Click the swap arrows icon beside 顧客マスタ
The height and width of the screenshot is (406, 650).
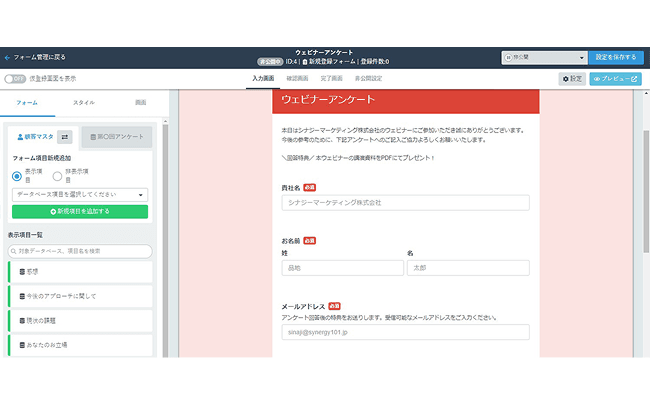pos(65,137)
